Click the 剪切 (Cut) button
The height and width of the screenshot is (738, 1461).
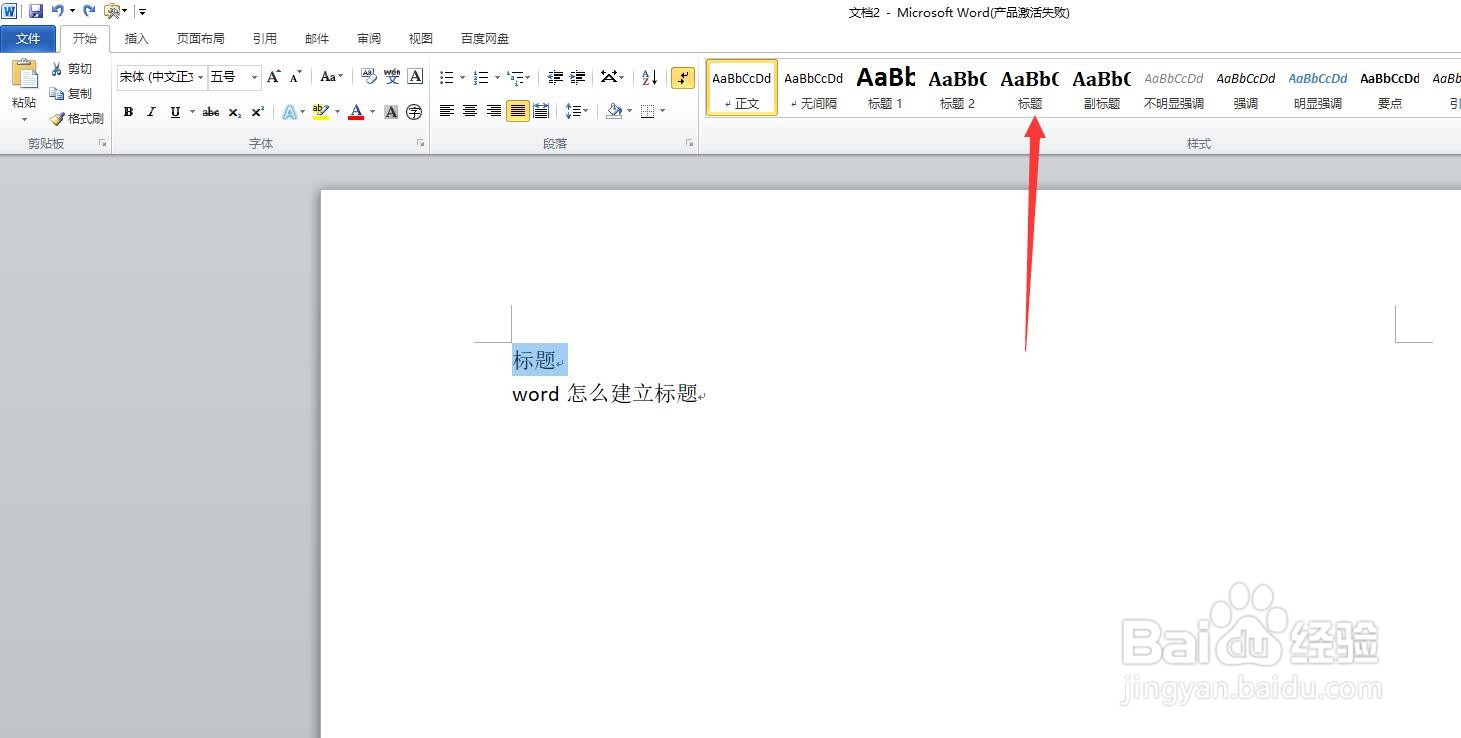pos(72,69)
